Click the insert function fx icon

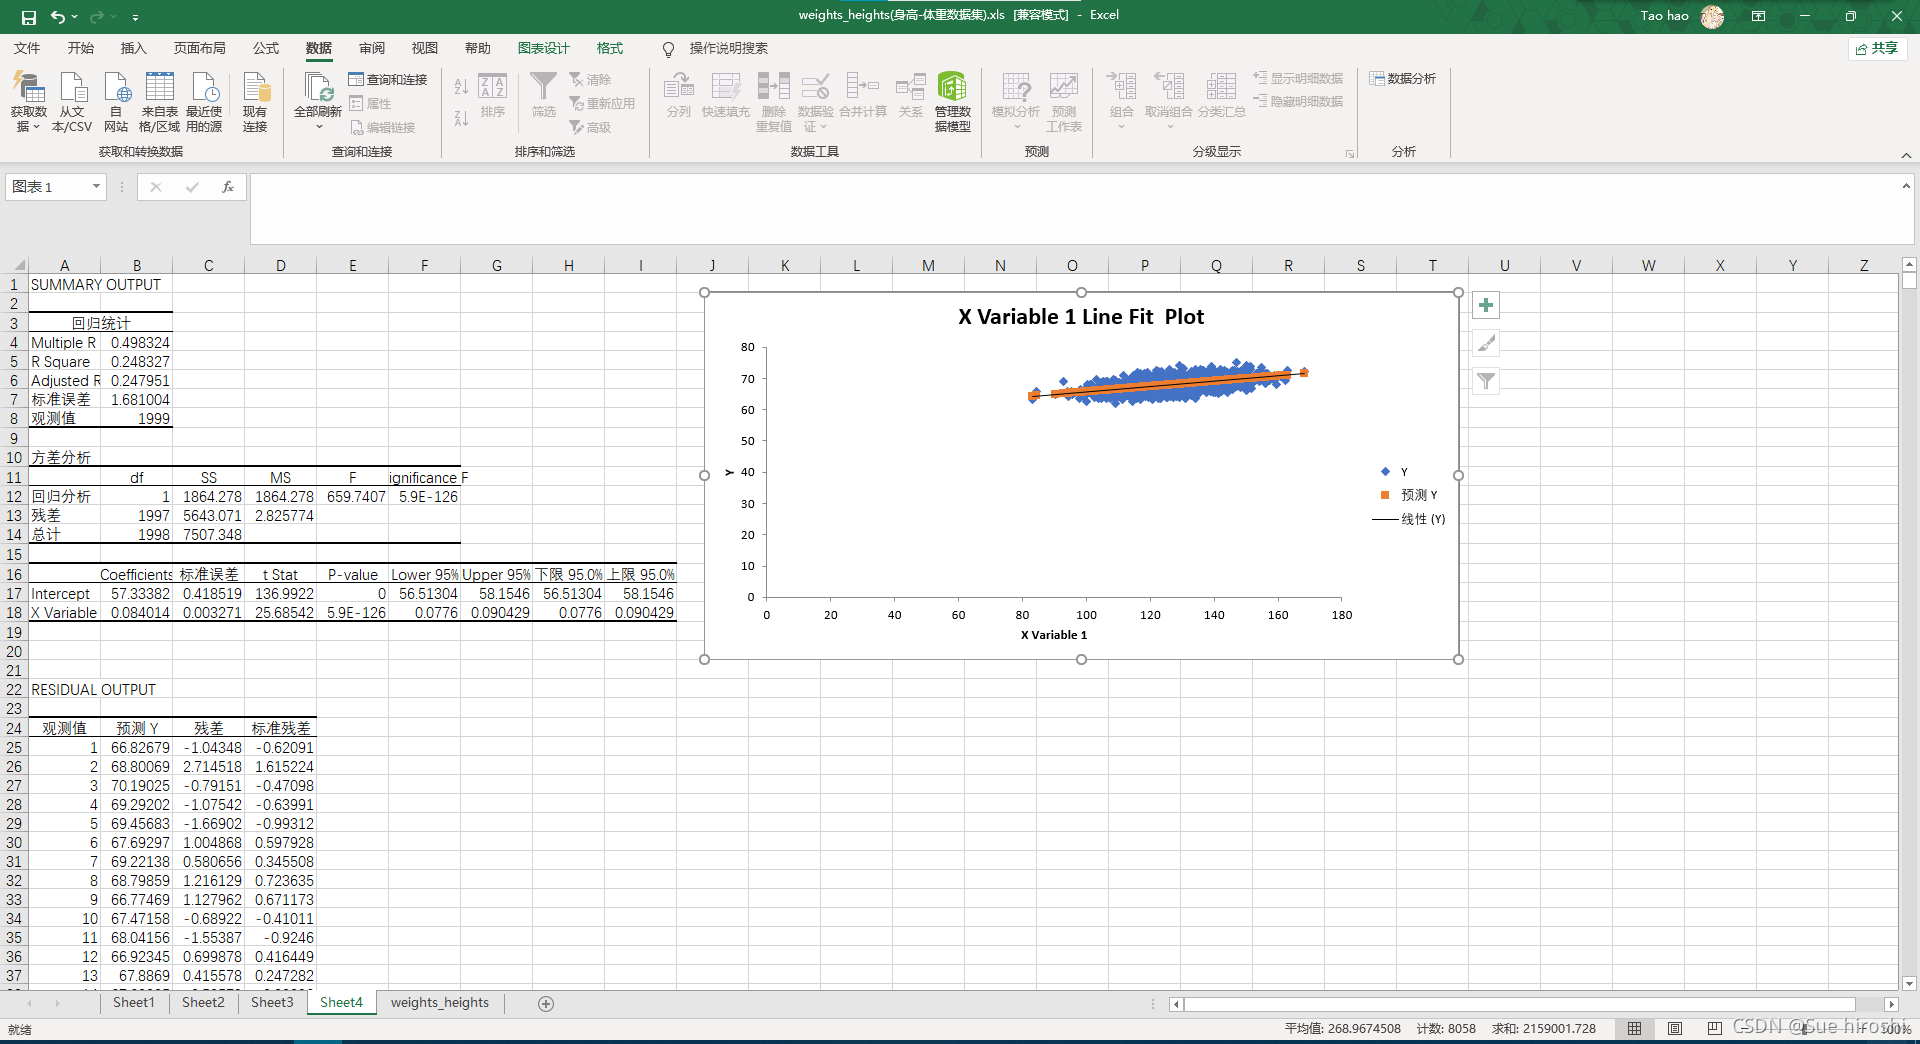tap(228, 187)
